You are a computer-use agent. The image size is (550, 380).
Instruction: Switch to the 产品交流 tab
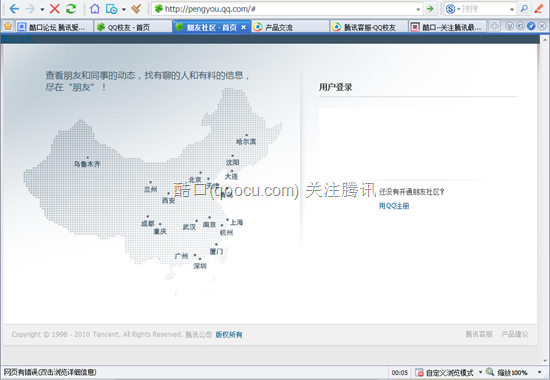coord(290,27)
